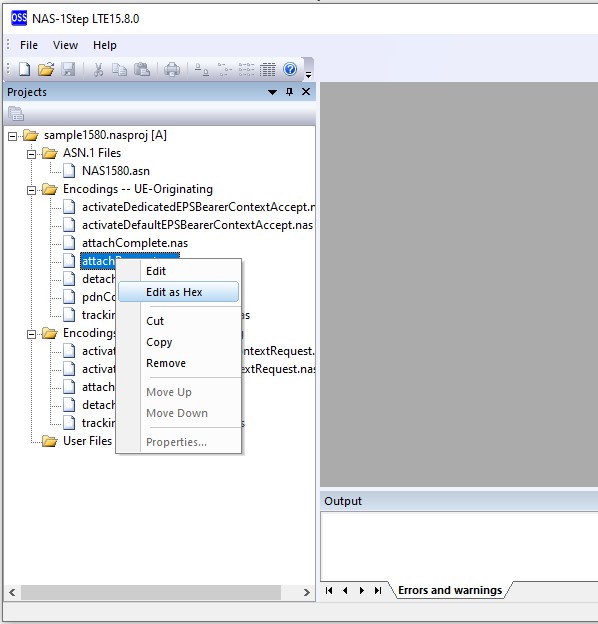Screen dimensions: 598x624
Task: Collapse the second Encodings folder
Action: click(x=31, y=334)
